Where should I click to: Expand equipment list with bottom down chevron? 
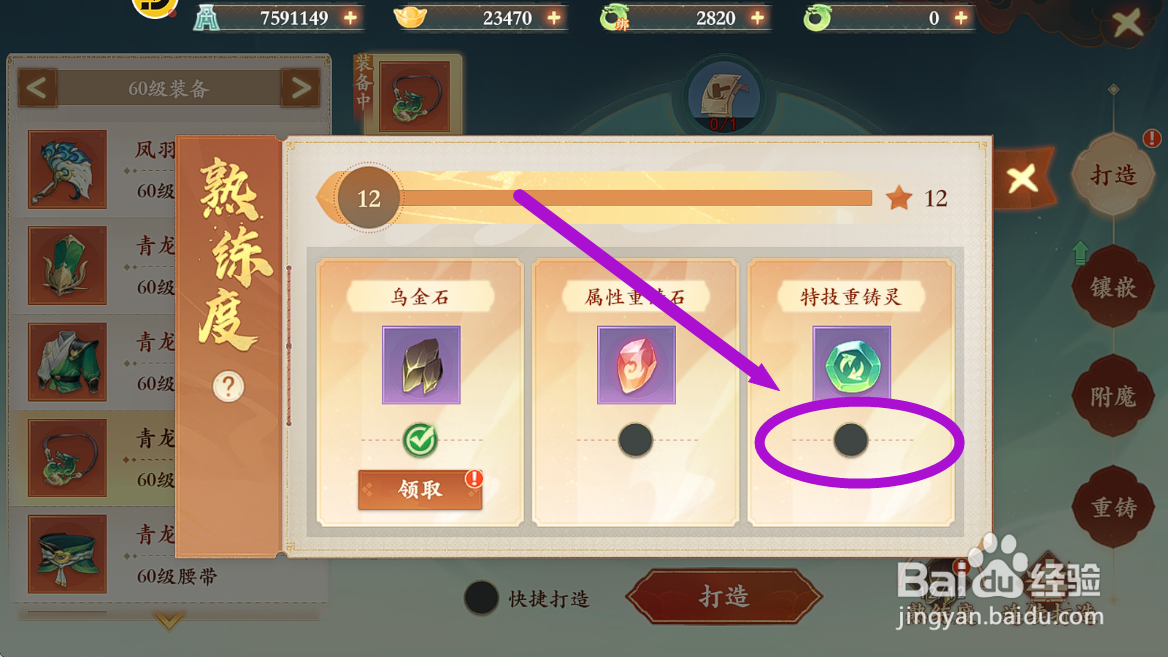point(169,620)
